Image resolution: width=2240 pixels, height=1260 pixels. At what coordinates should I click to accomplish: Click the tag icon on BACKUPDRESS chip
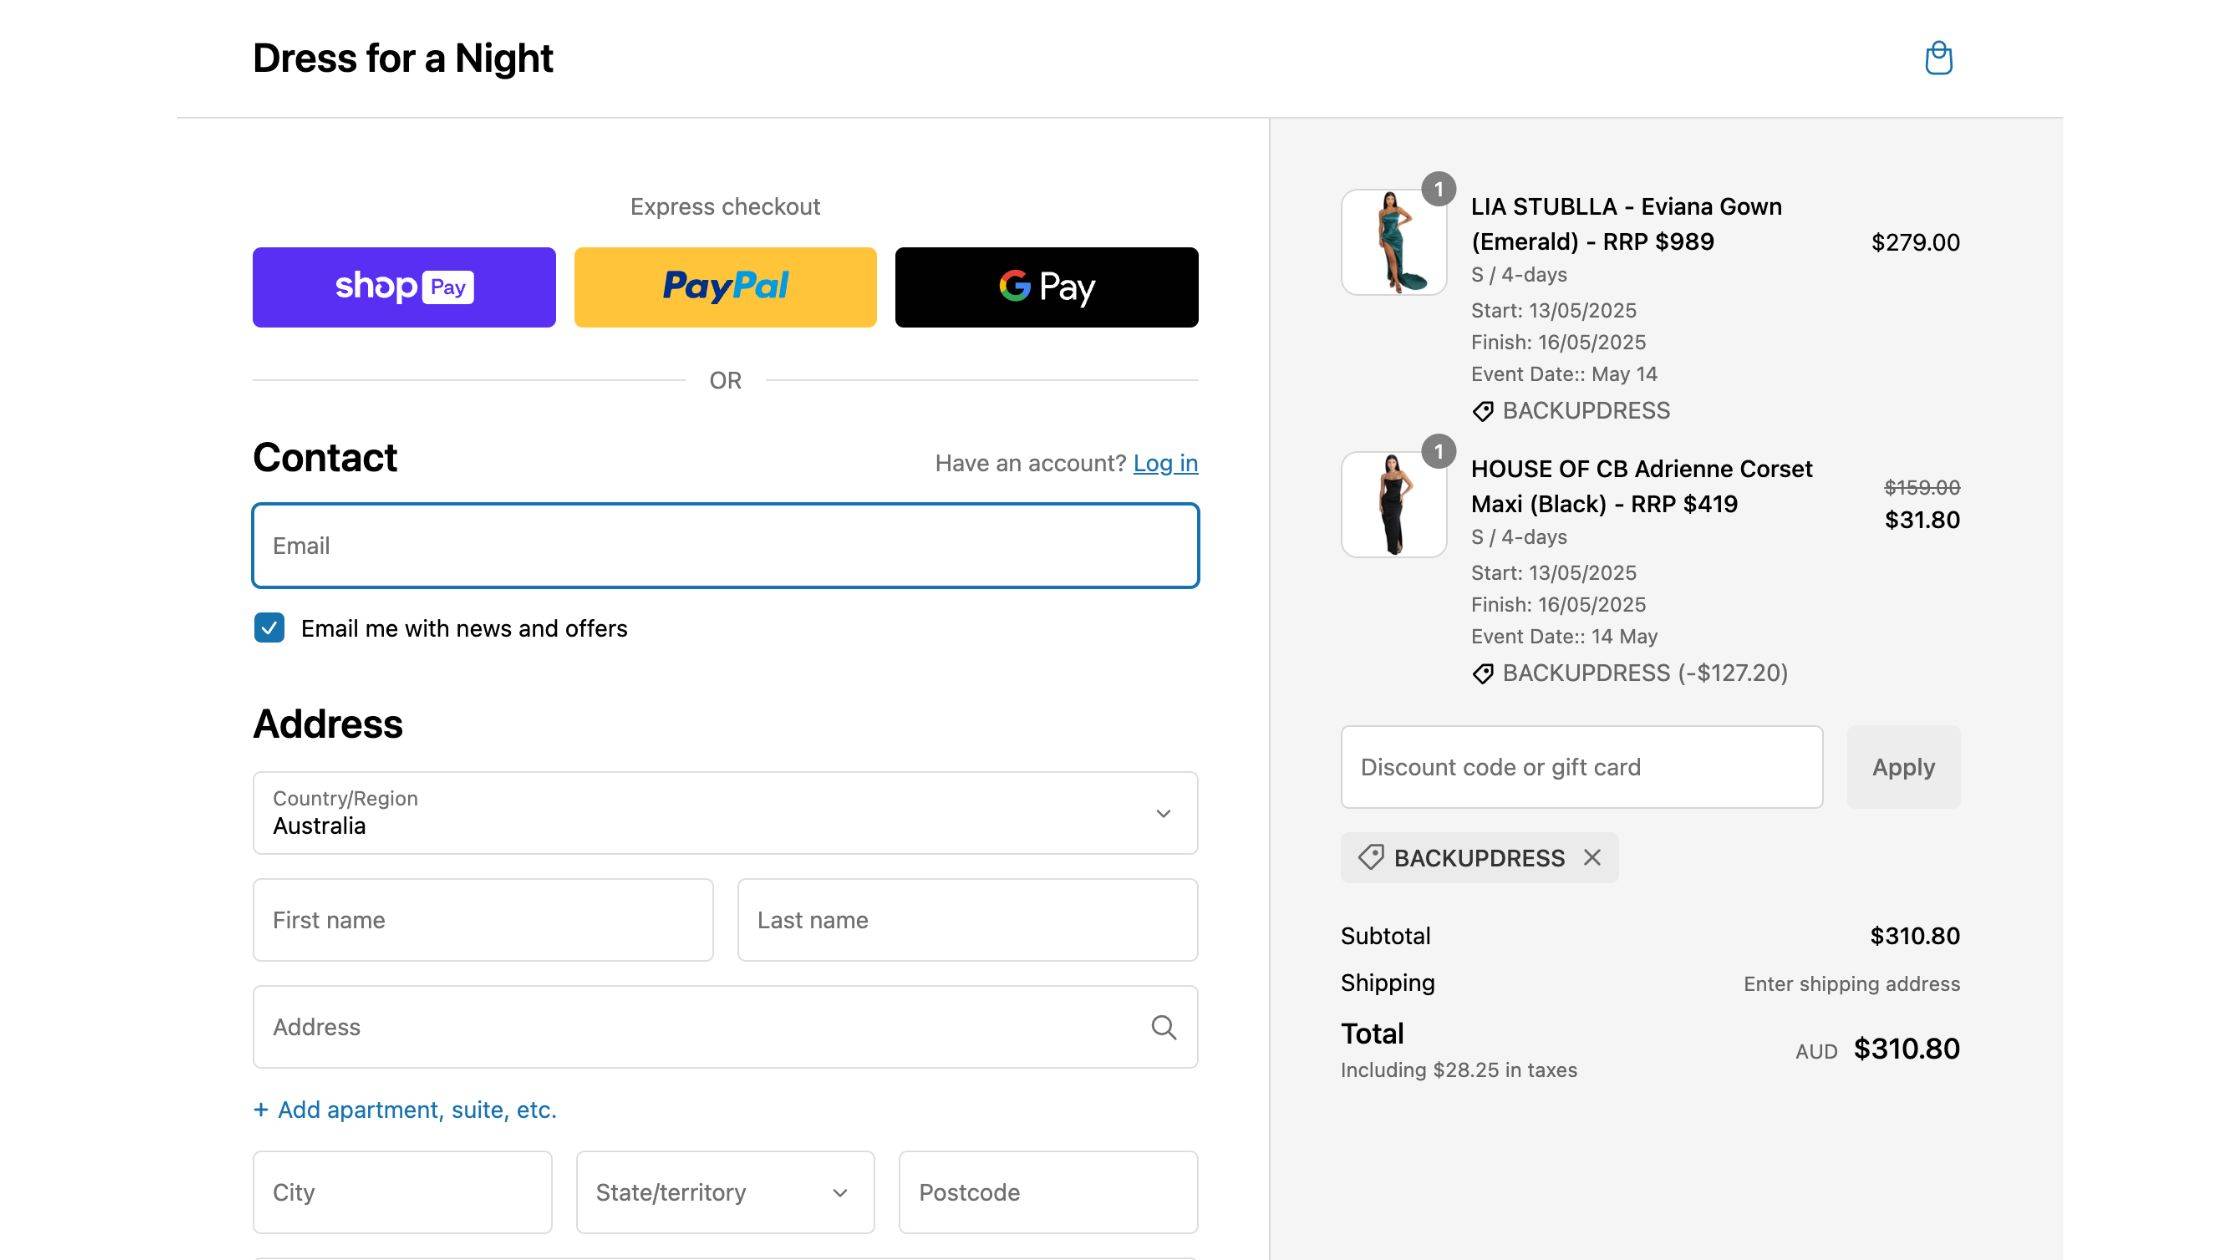click(1371, 857)
